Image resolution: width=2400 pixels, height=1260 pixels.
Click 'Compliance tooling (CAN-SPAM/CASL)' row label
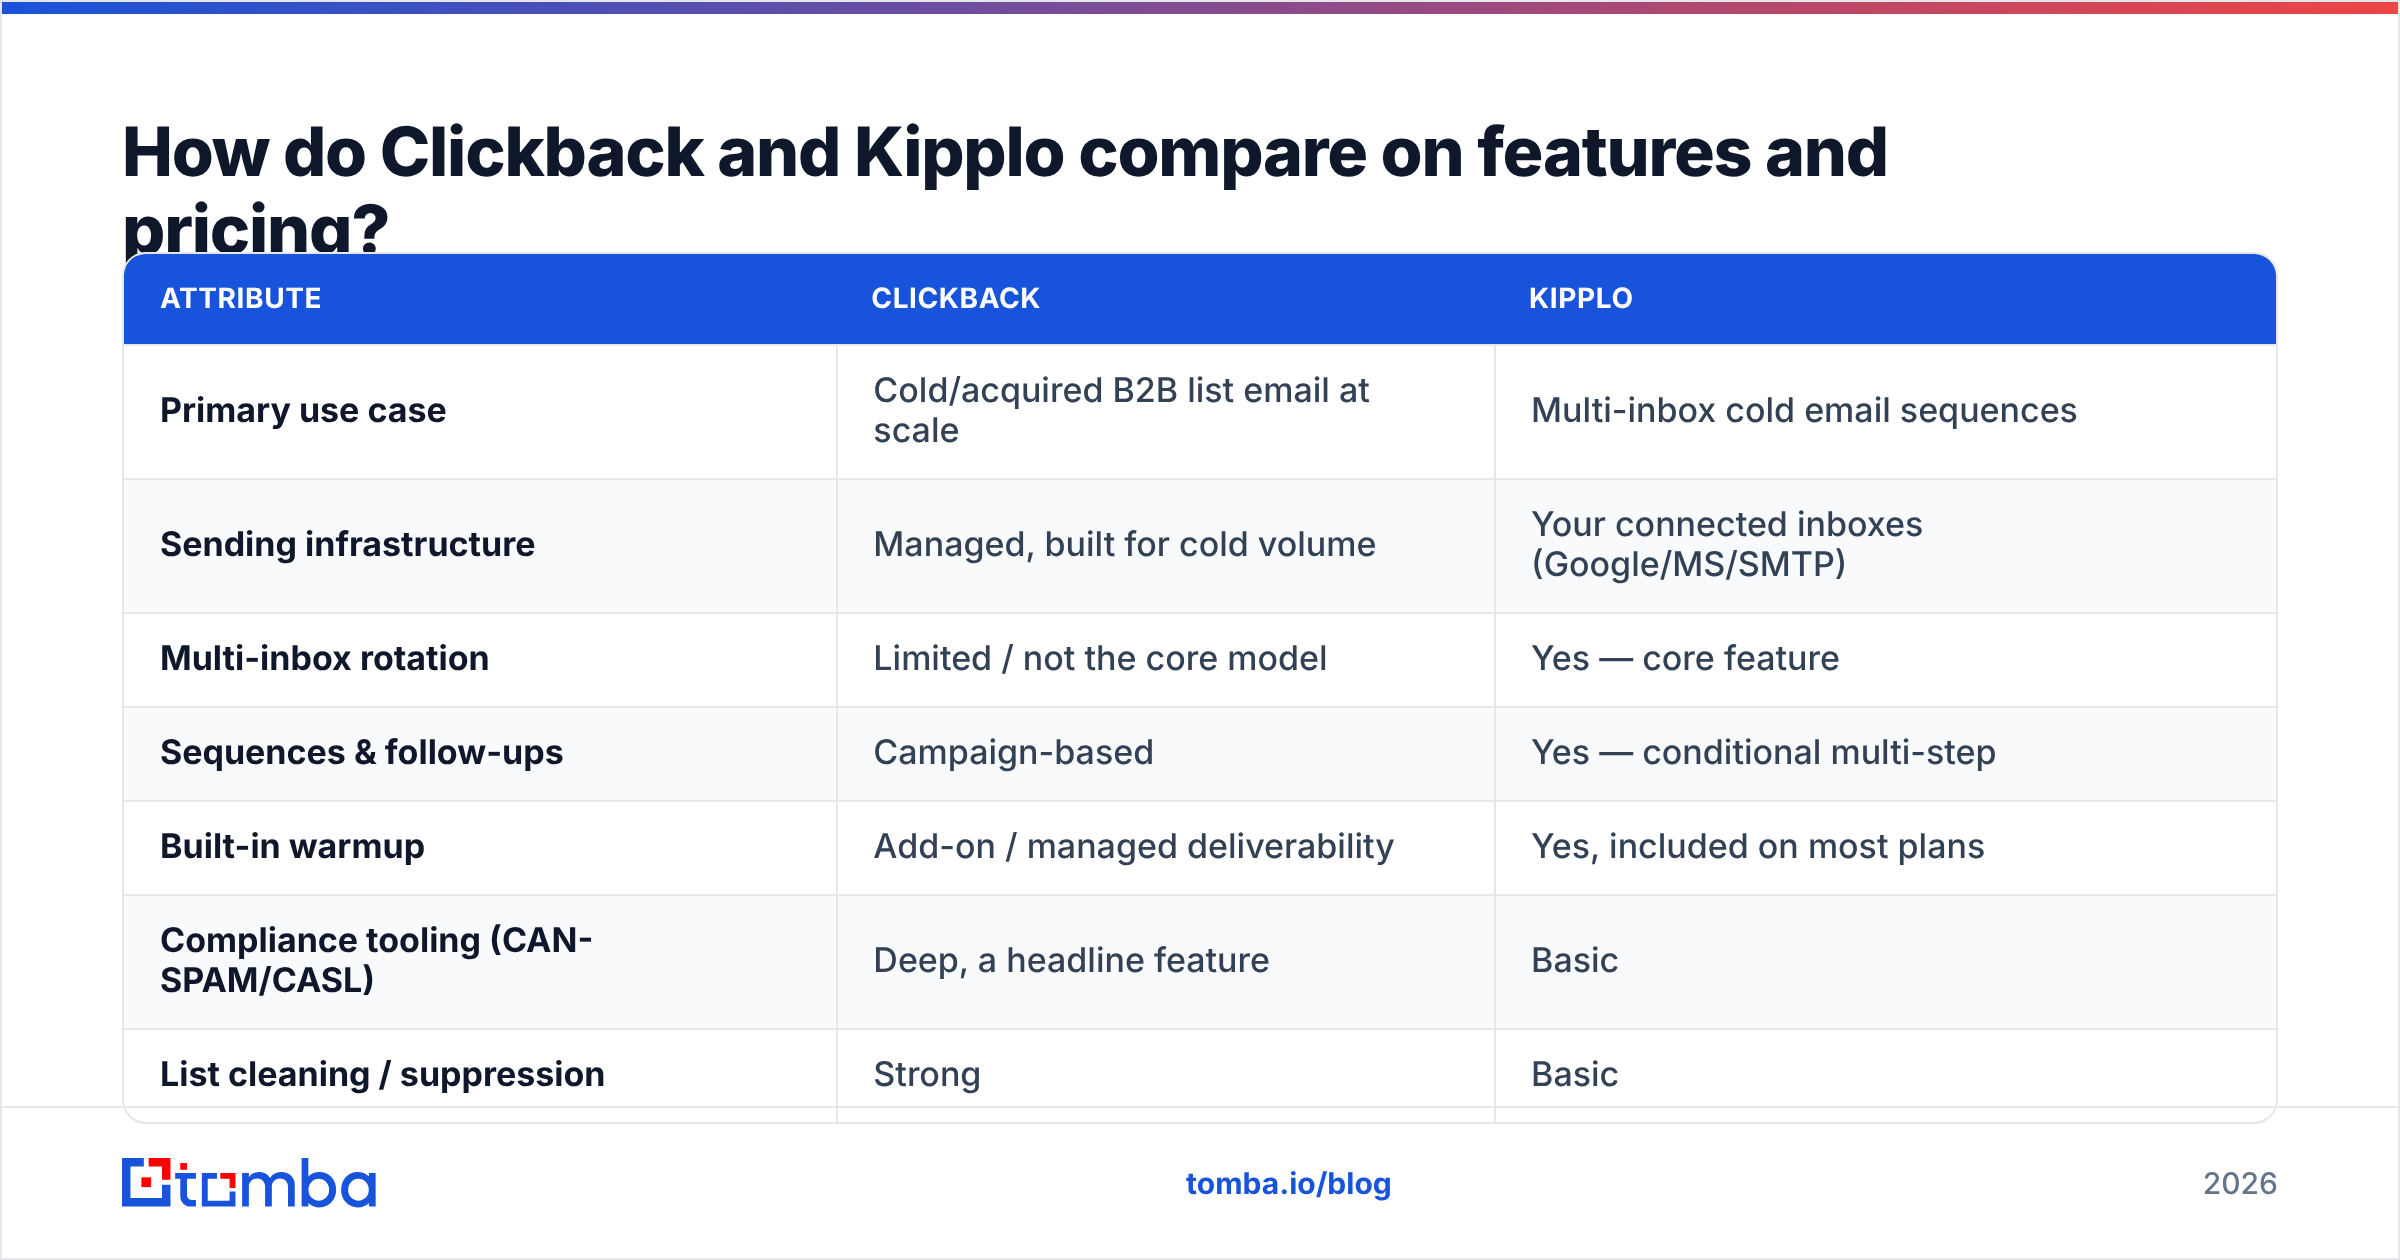coord(376,960)
